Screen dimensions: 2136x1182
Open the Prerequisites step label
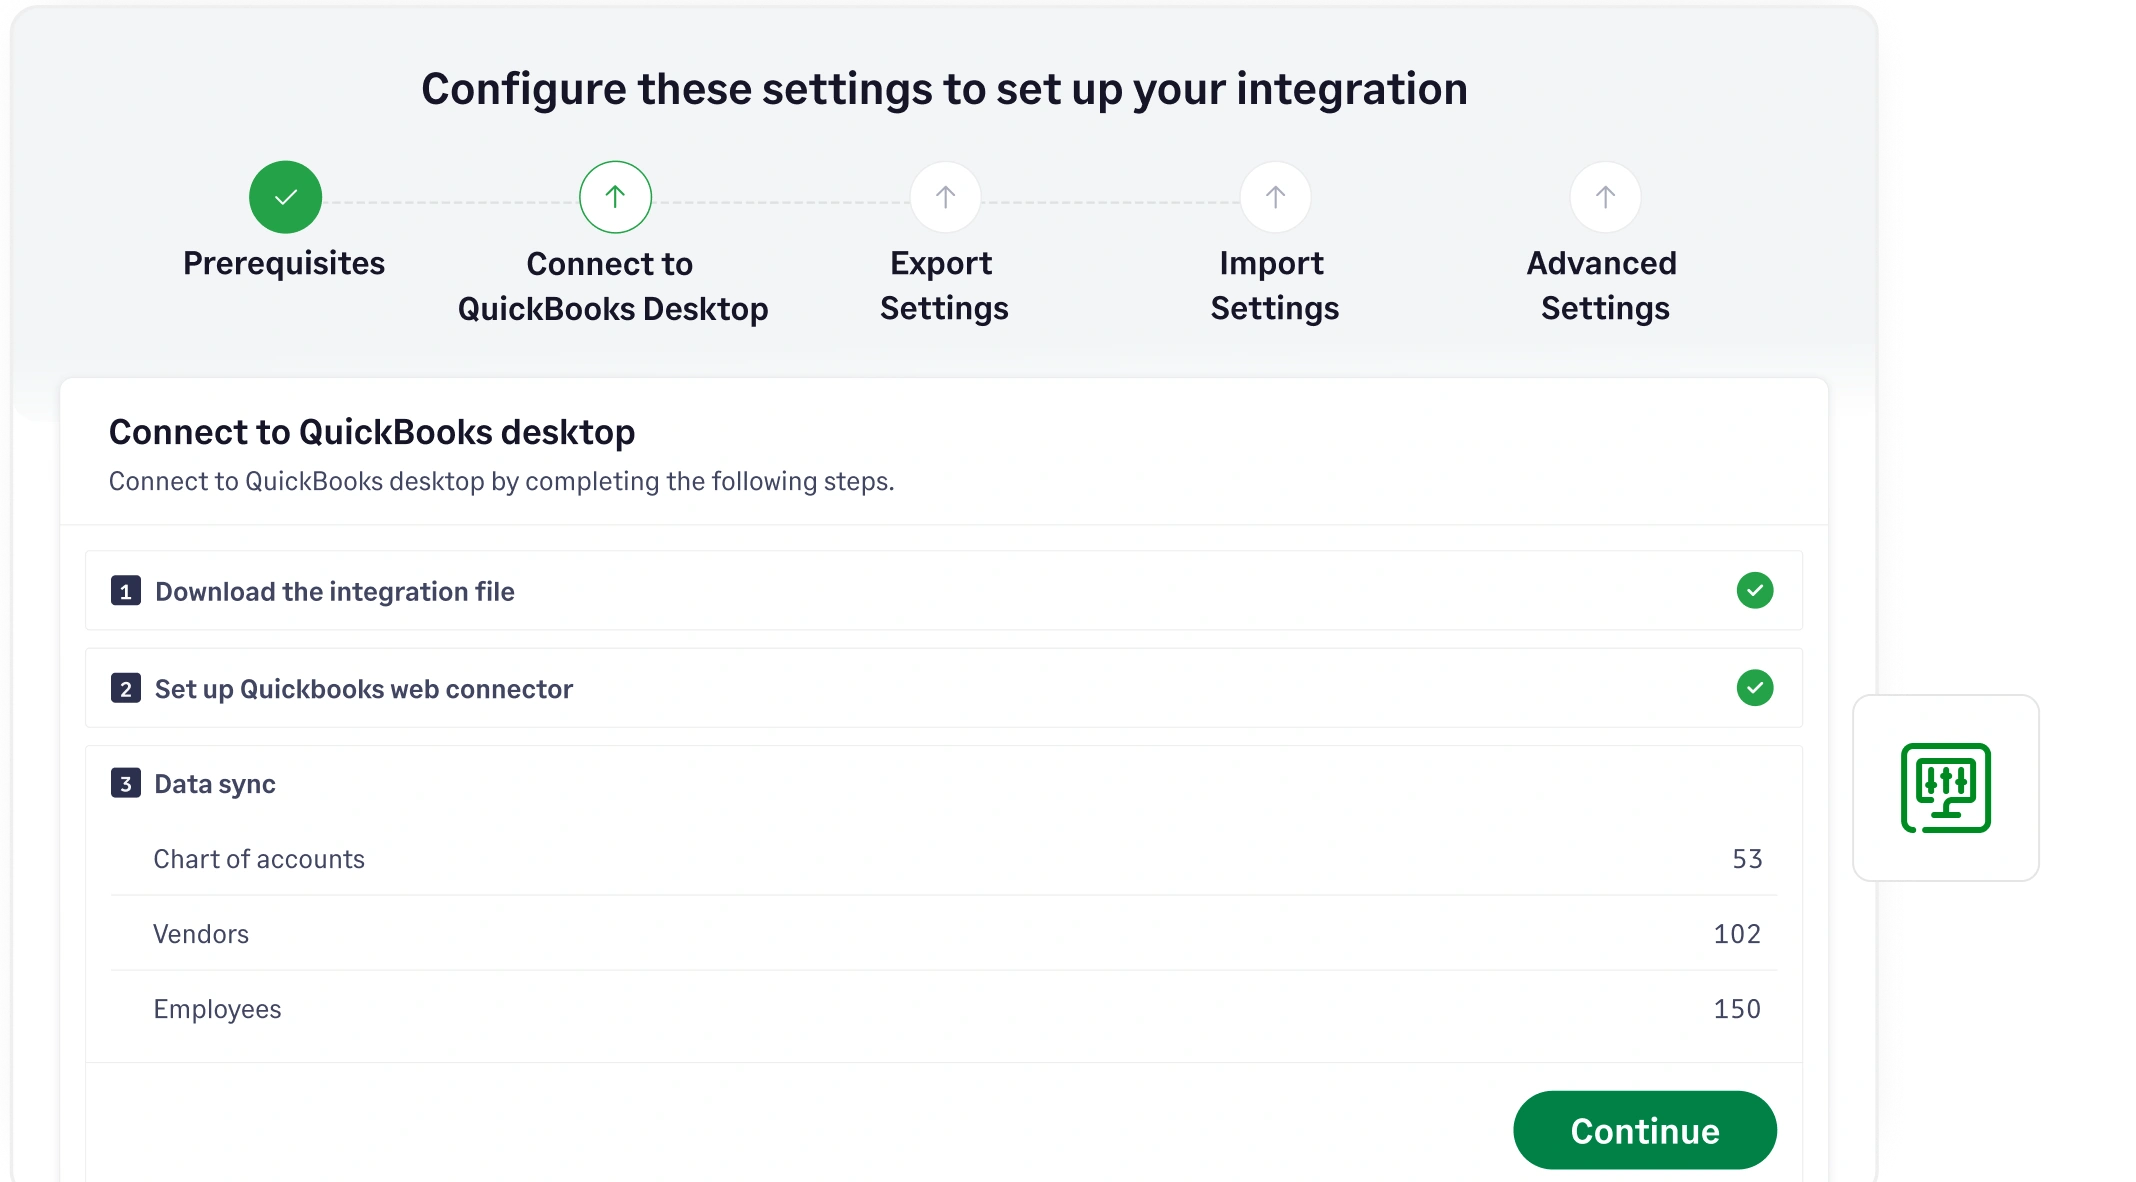tap(284, 263)
